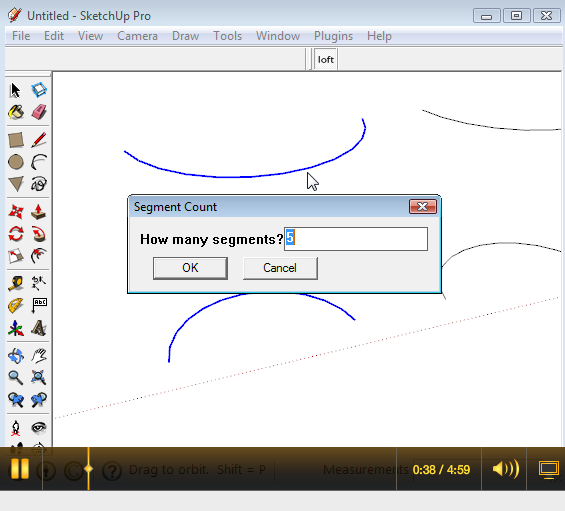565x511 pixels.
Task: Select the Text label tool
Action: click(39, 306)
